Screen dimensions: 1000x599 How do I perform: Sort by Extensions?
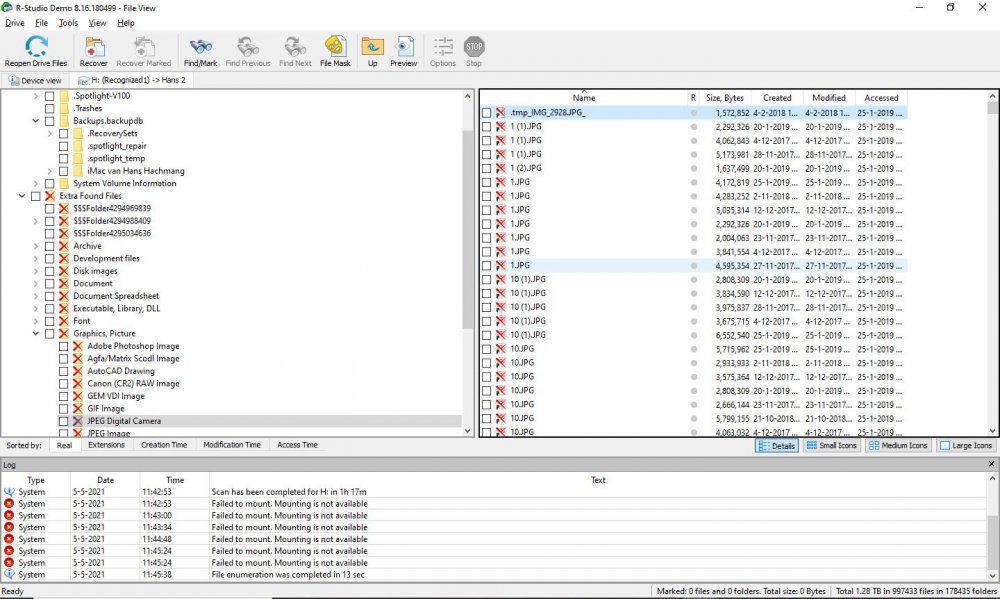(x=106, y=445)
